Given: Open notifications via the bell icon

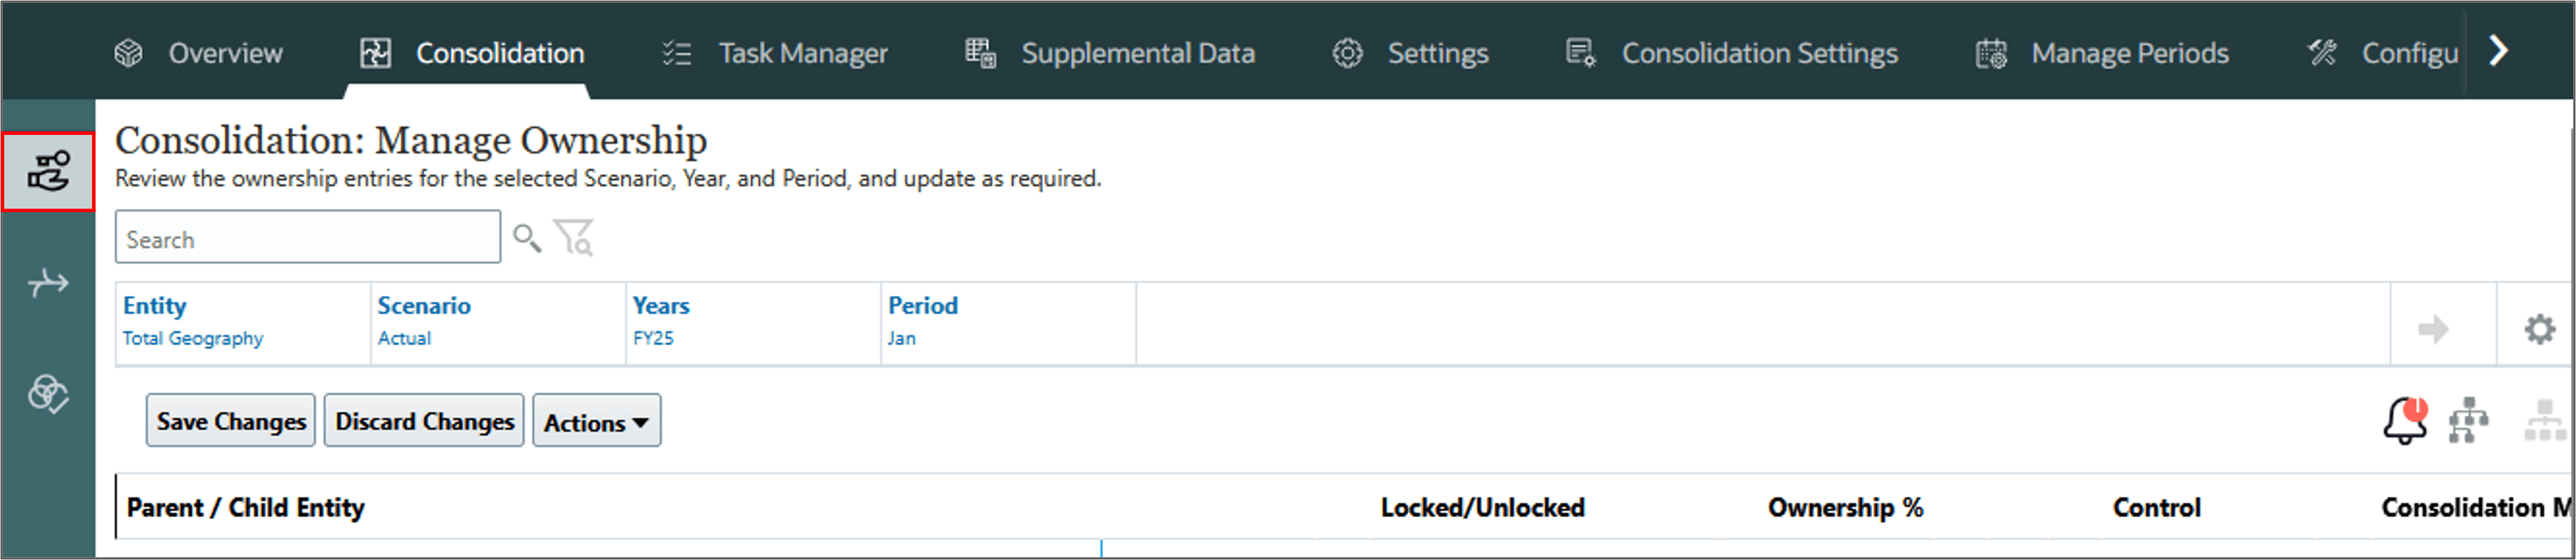Looking at the screenshot, I should [2404, 420].
